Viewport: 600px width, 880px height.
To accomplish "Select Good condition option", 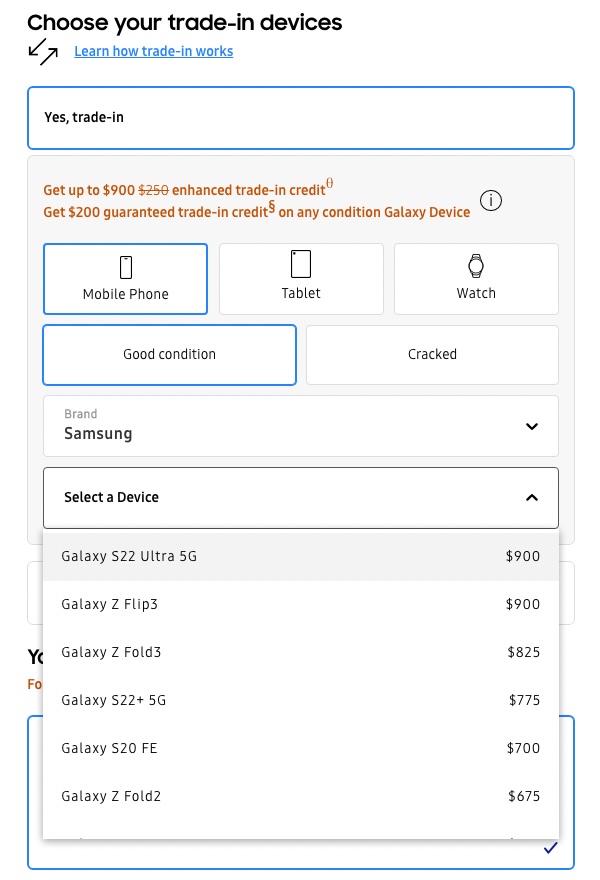I will click(170, 354).
